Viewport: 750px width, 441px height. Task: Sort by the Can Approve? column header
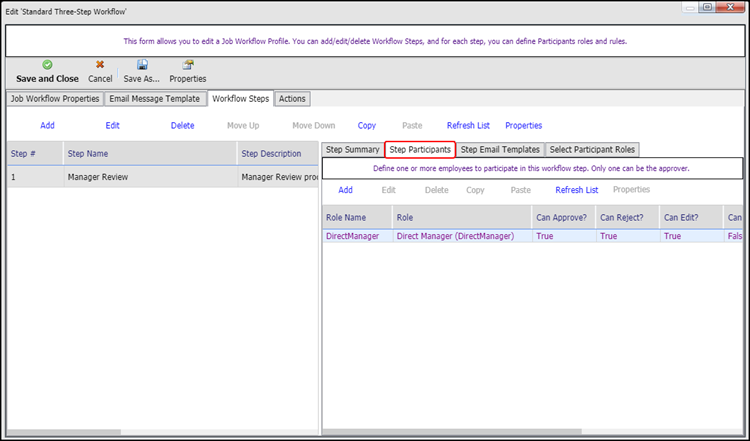(563, 218)
